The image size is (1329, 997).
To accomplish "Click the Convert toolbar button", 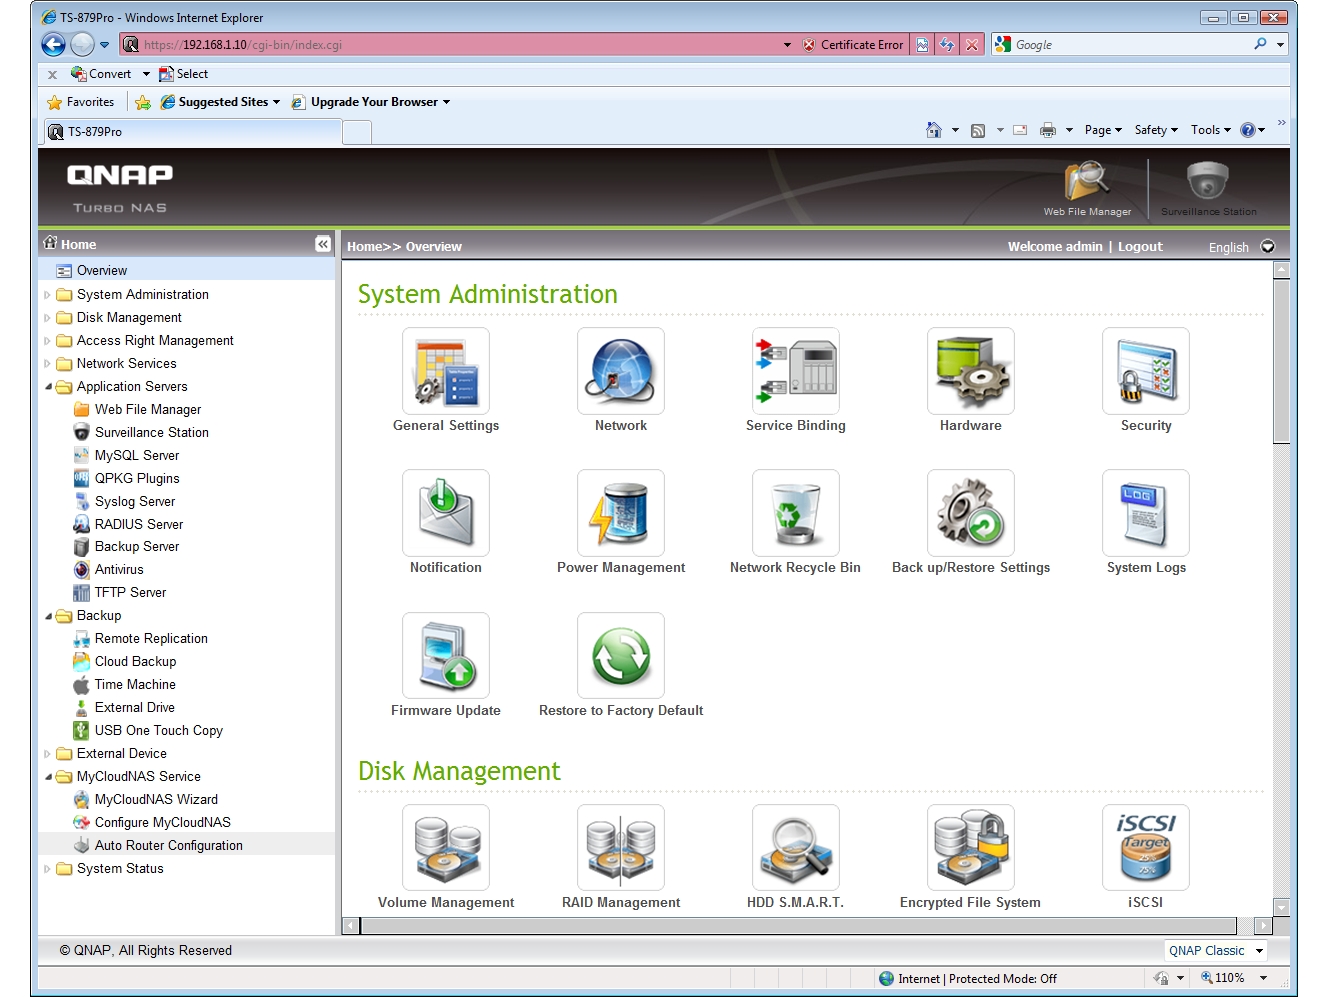I will pyautogui.click(x=101, y=74).
